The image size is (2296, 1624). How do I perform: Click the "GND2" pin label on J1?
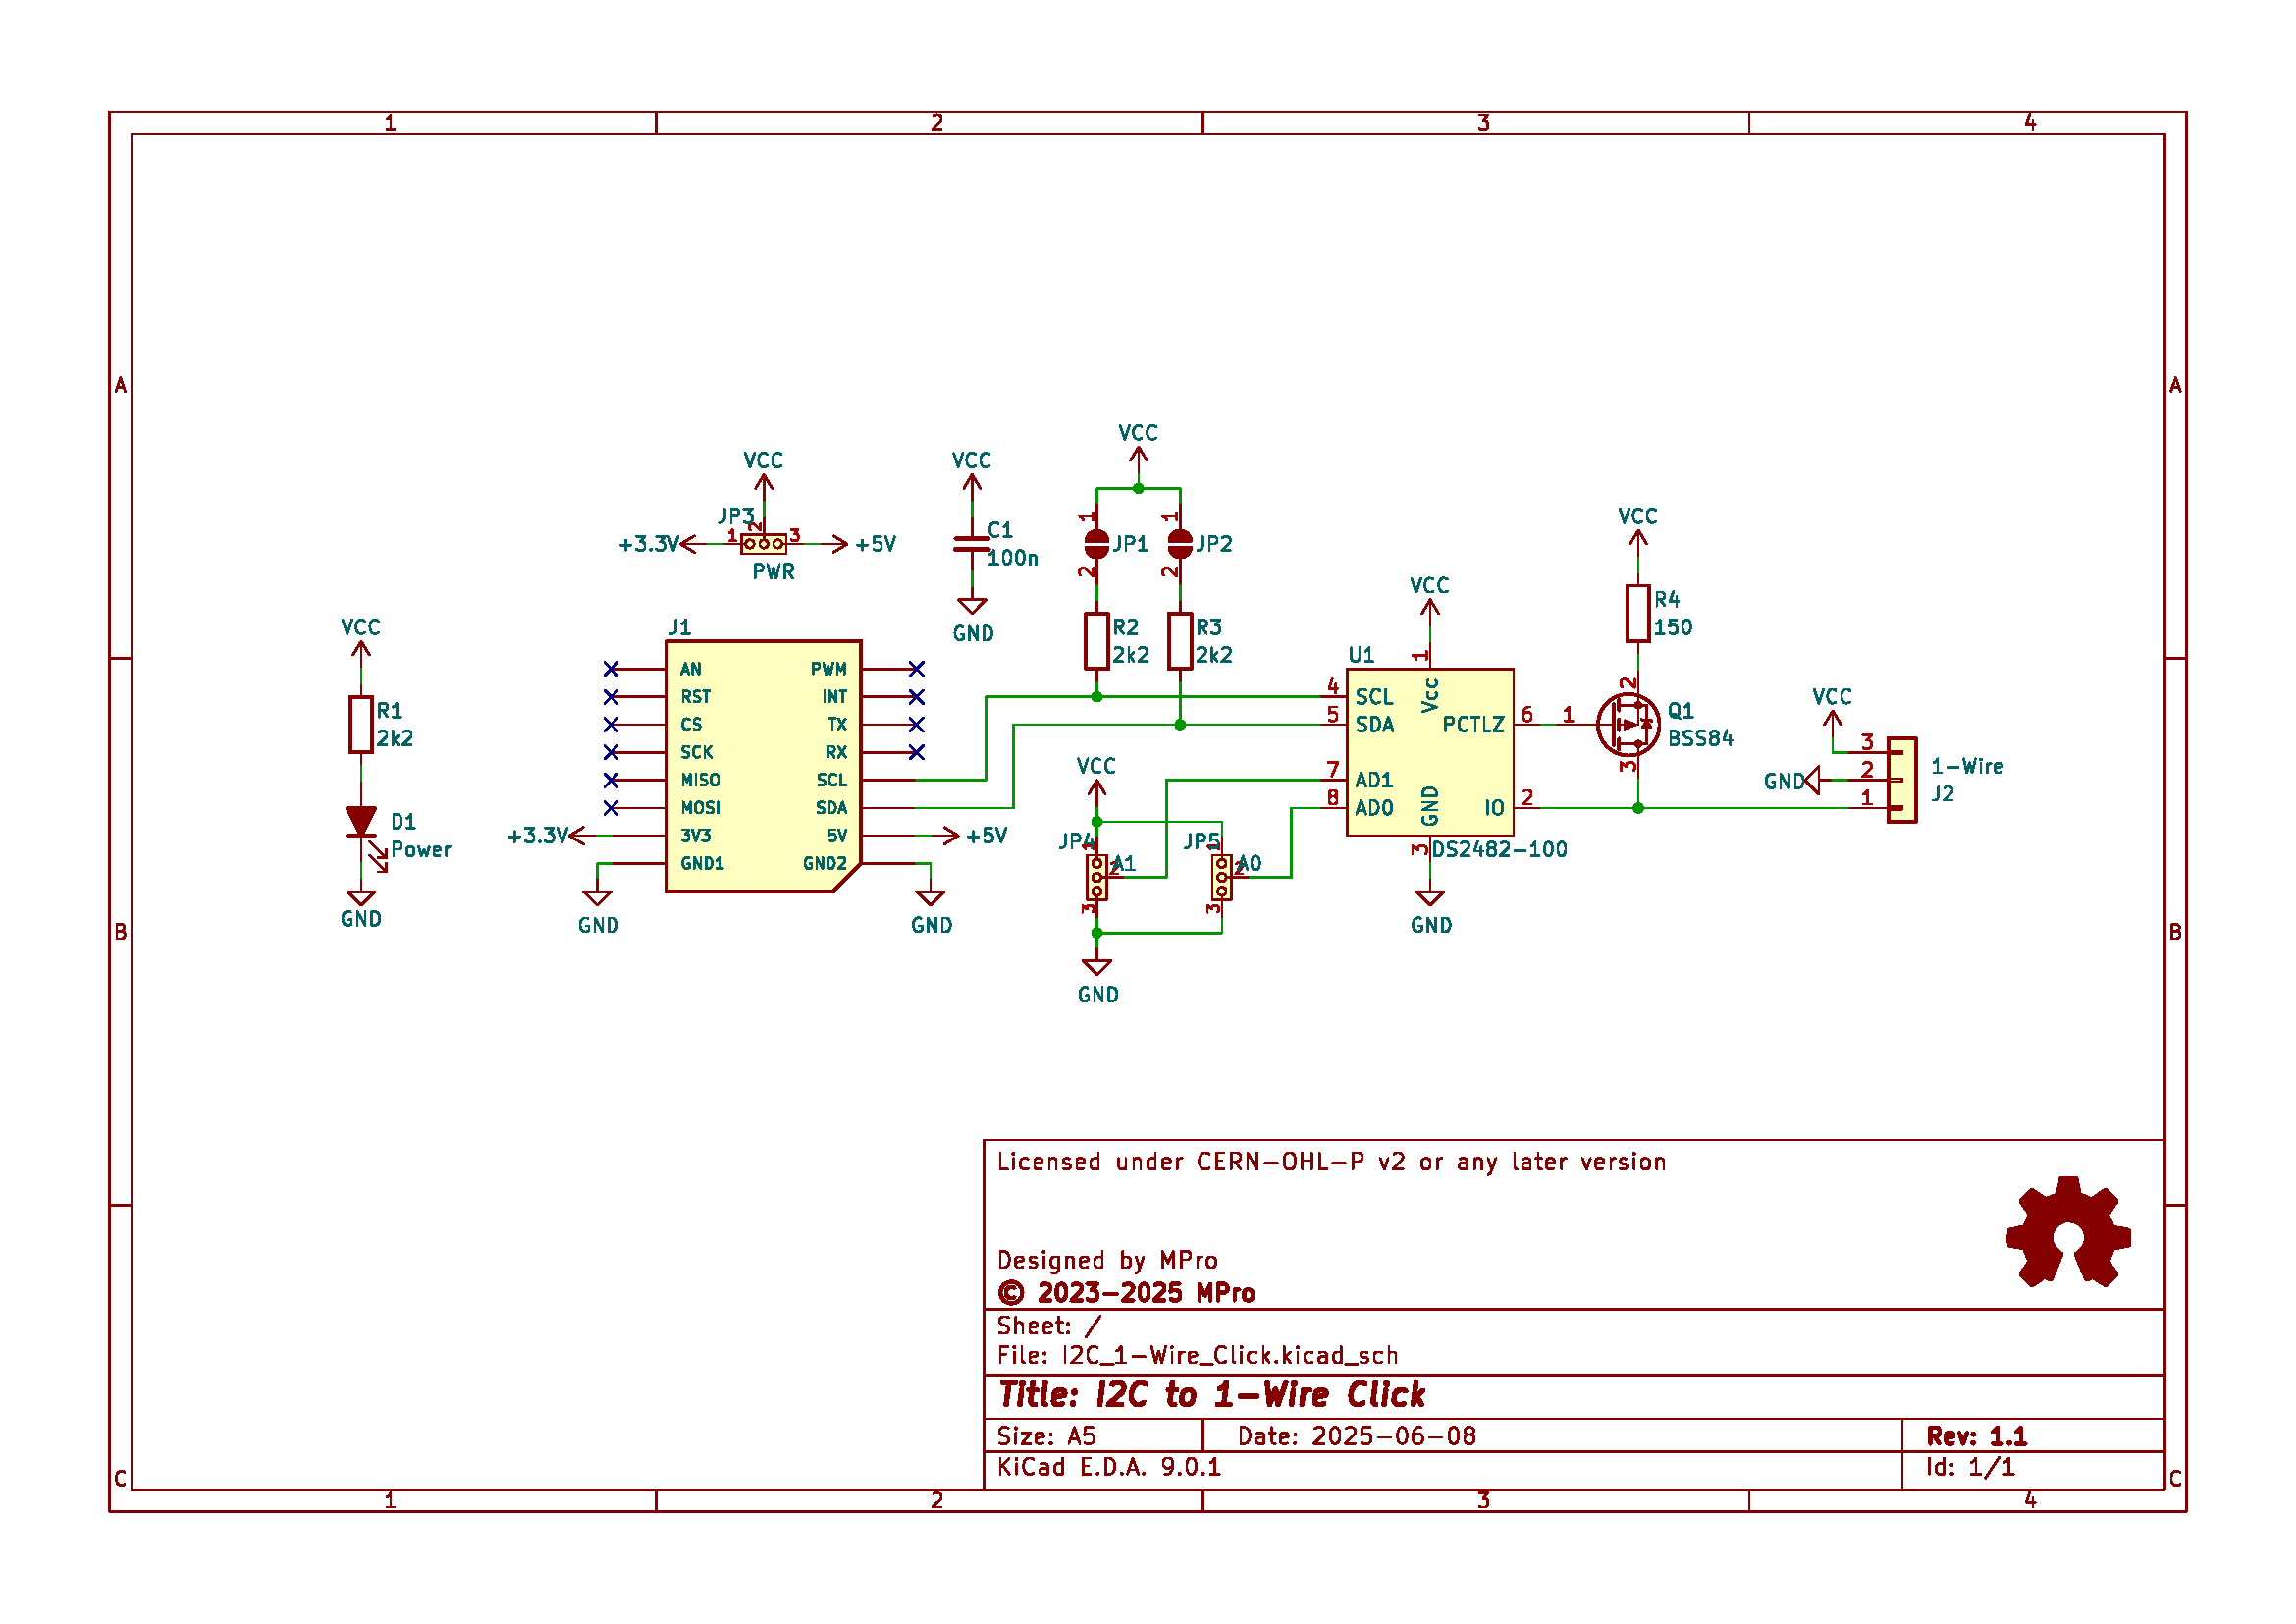click(x=825, y=864)
